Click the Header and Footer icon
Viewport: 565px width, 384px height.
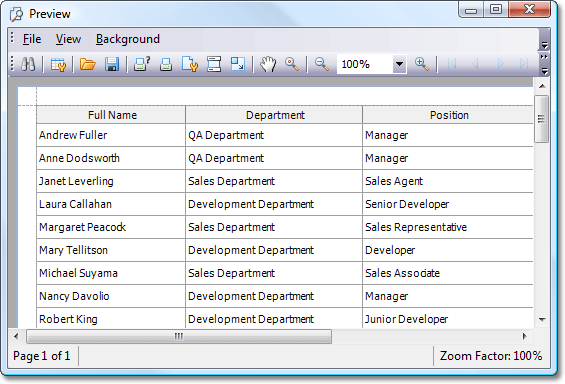(x=214, y=64)
